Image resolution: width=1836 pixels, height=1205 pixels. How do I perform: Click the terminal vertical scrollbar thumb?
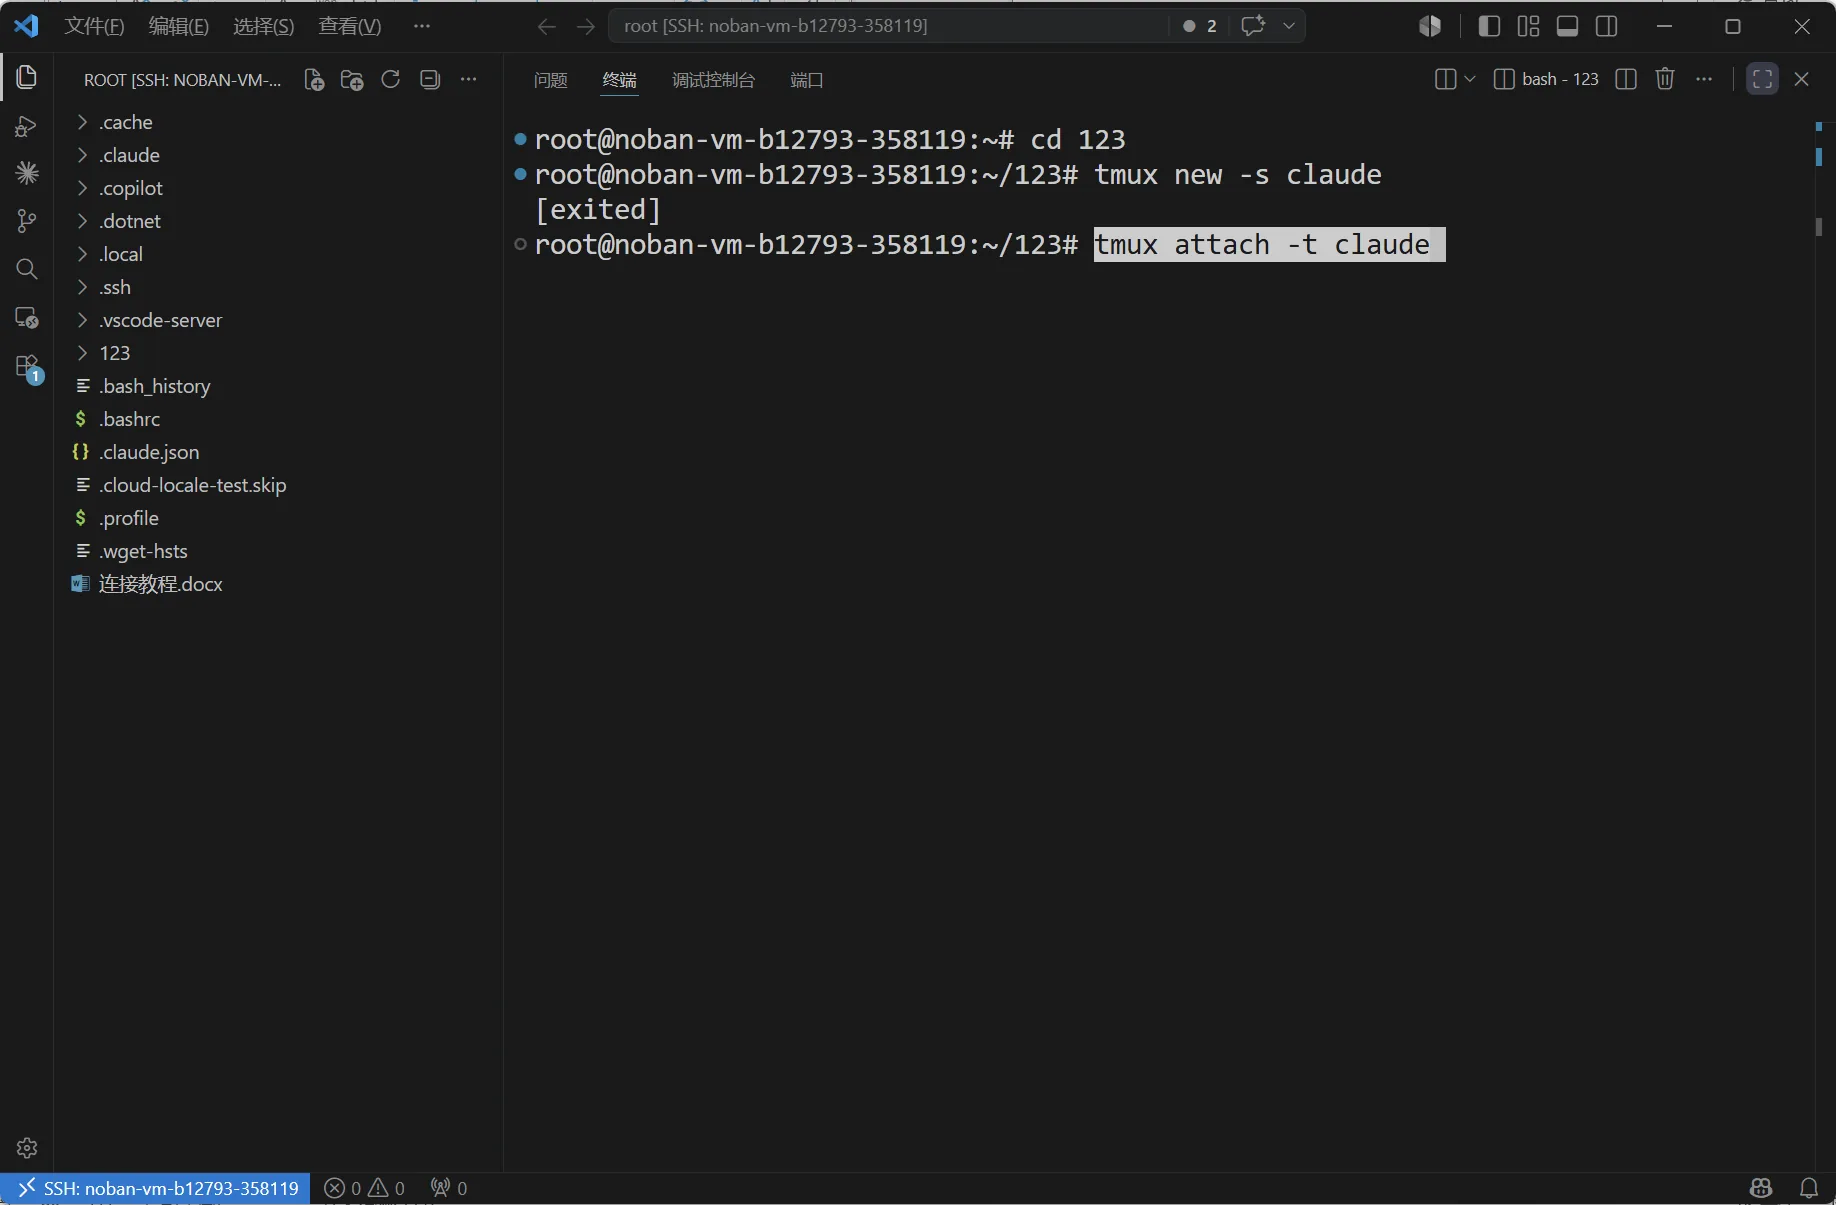click(1819, 228)
